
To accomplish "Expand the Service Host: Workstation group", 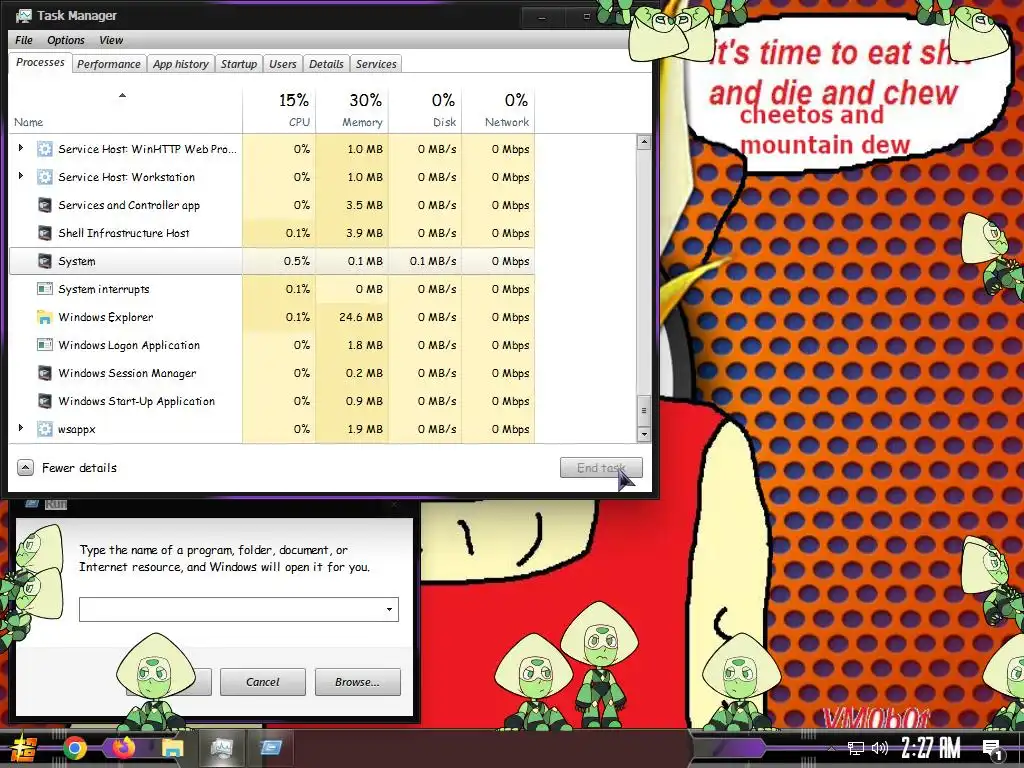I will coord(20,176).
